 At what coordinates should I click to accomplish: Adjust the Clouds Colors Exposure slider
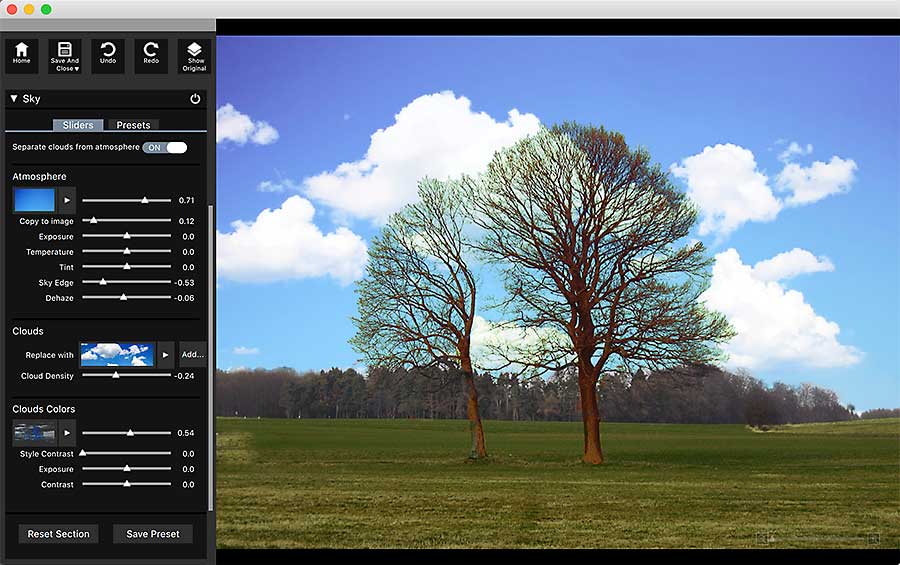(x=127, y=469)
